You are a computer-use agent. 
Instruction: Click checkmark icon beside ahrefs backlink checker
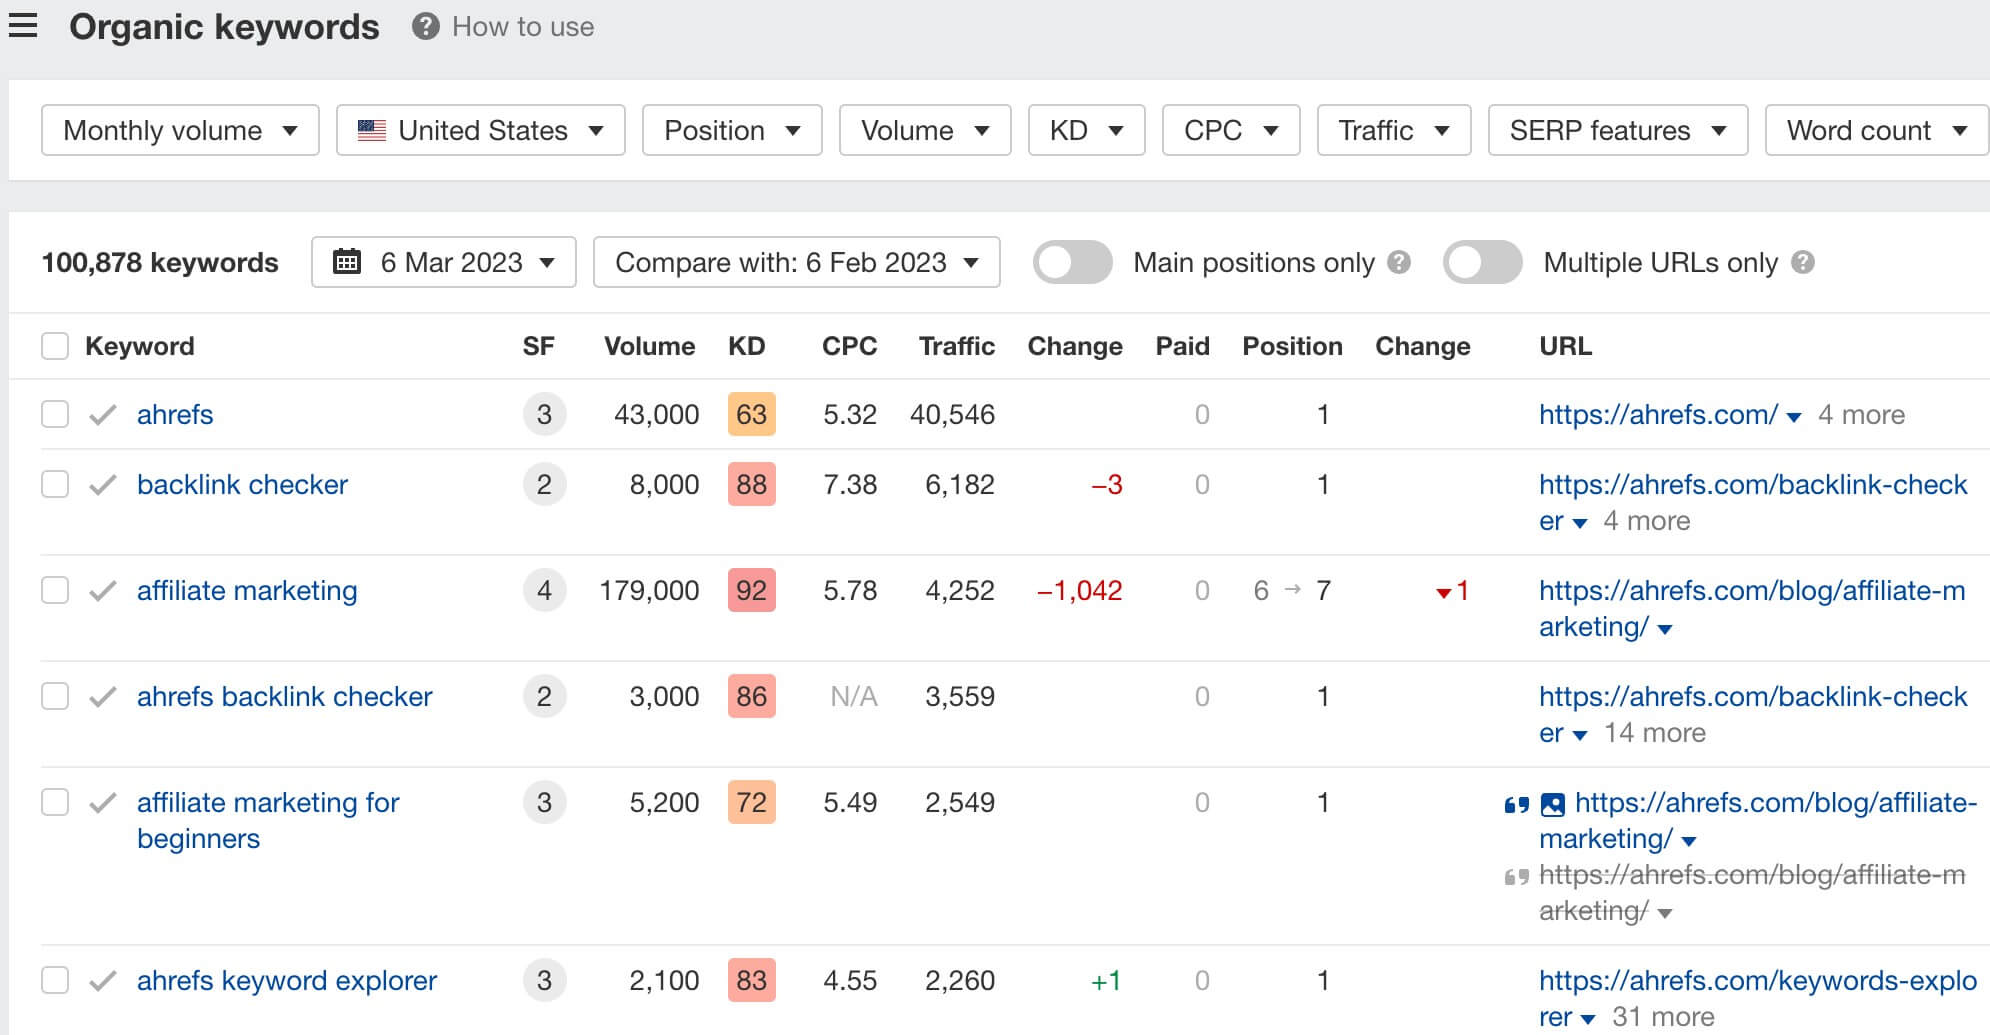103,697
